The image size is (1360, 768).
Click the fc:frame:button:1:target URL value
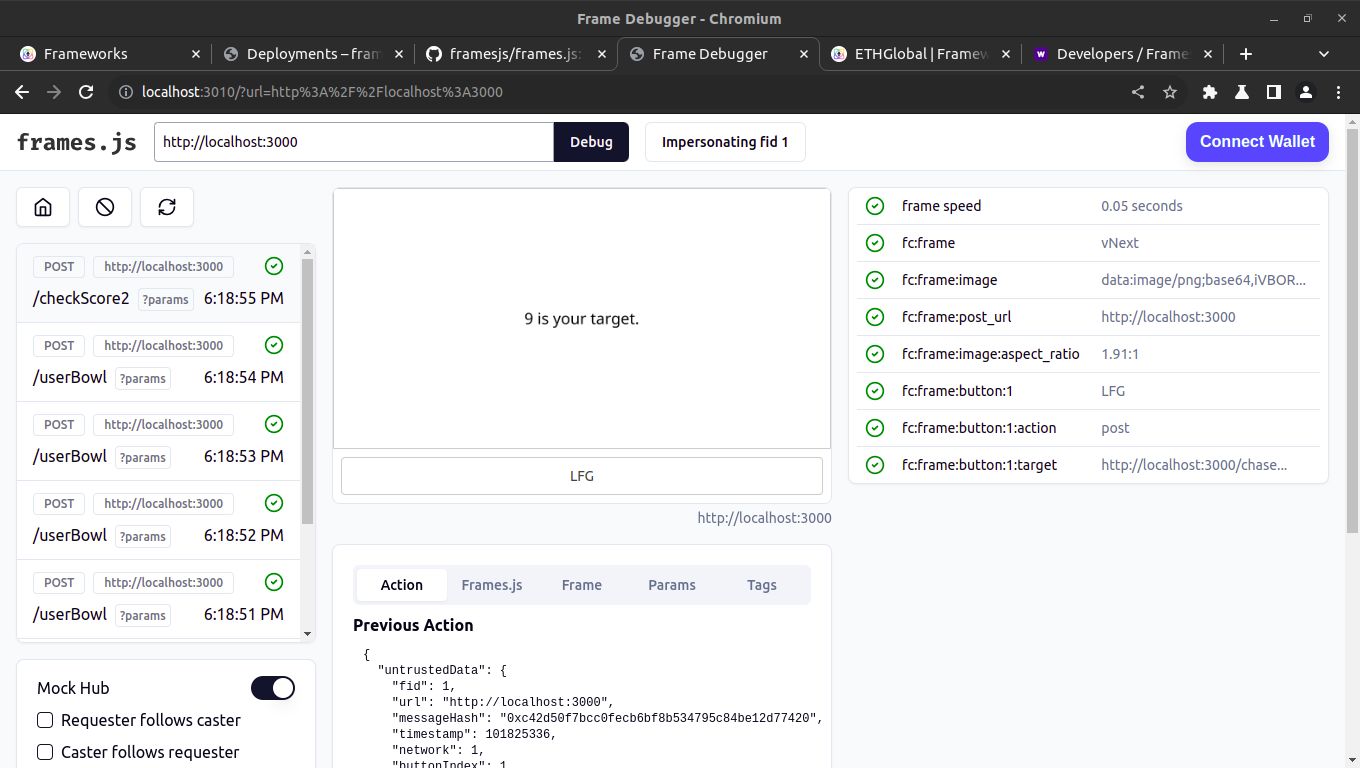coord(1194,465)
